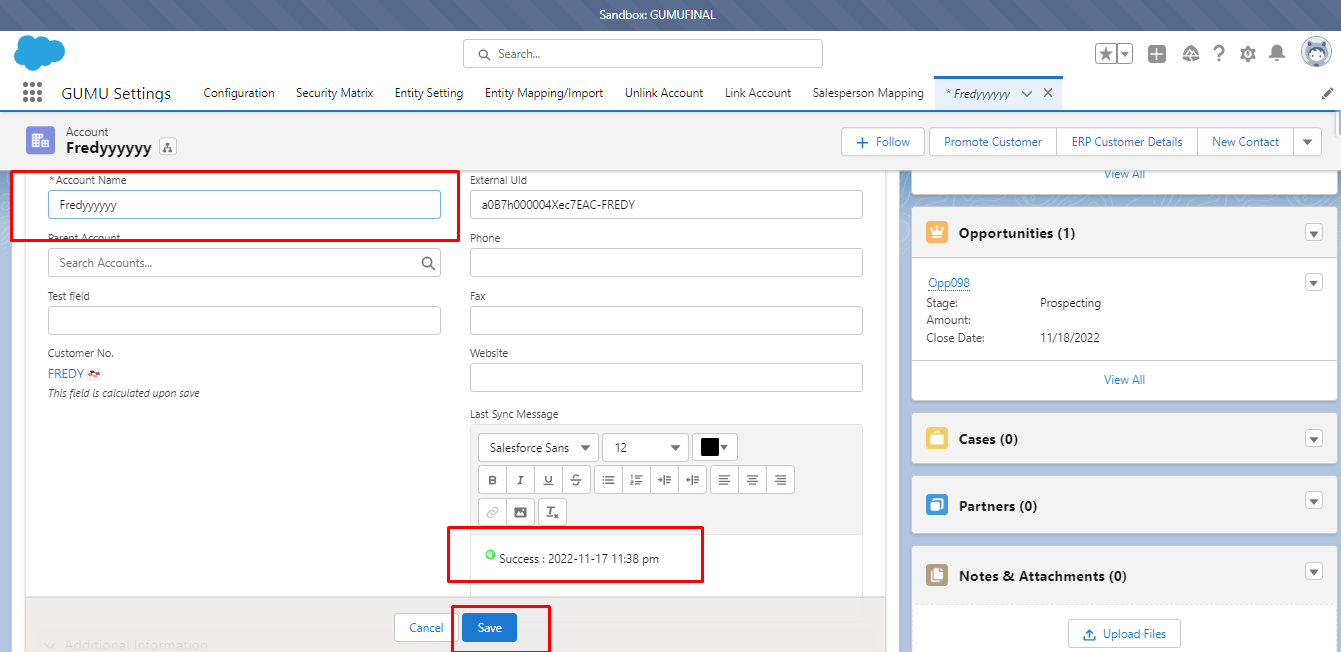The width and height of the screenshot is (1341, 652).
Task: Apply bulleted list formatting
Action: [x=608, y=480]
